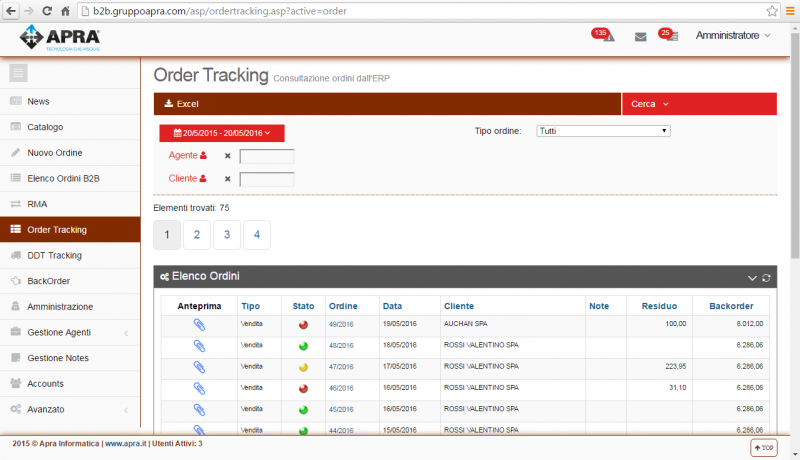Click the browser forward arrow

tap(29, 11)
